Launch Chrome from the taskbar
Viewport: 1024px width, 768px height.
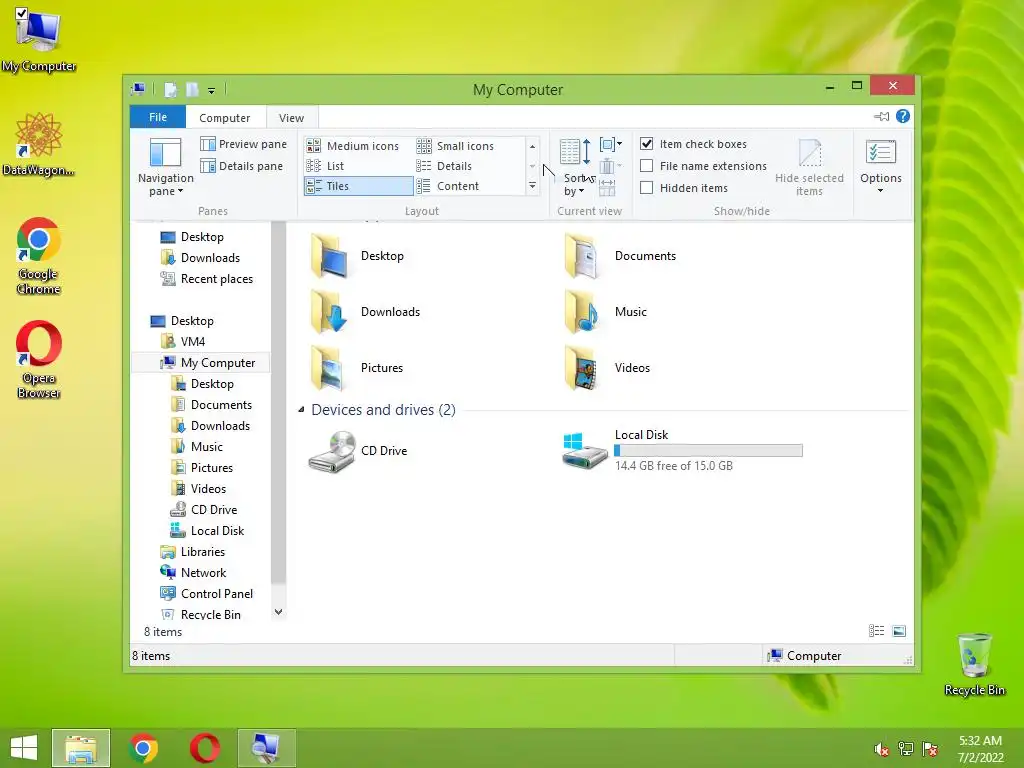click(144, 748)
